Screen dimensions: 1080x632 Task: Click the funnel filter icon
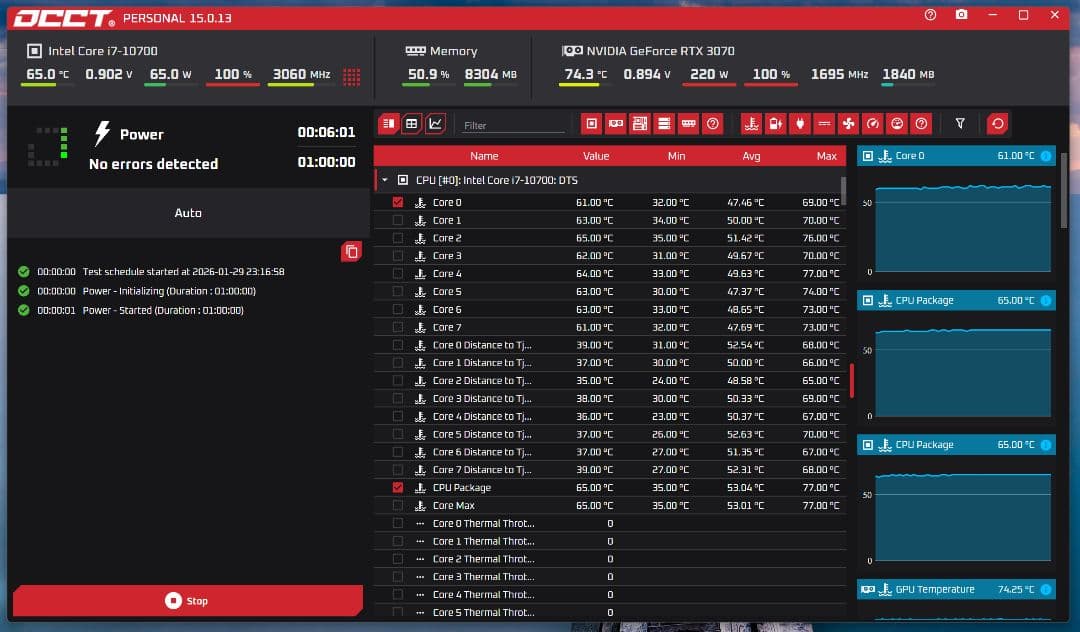click(960, 124)
